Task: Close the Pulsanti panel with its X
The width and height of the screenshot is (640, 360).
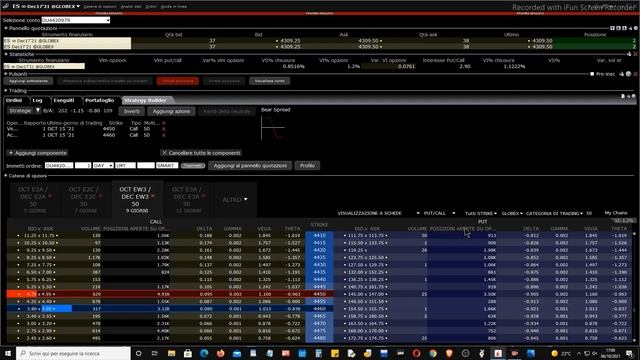Action: (x=636, y=74)
